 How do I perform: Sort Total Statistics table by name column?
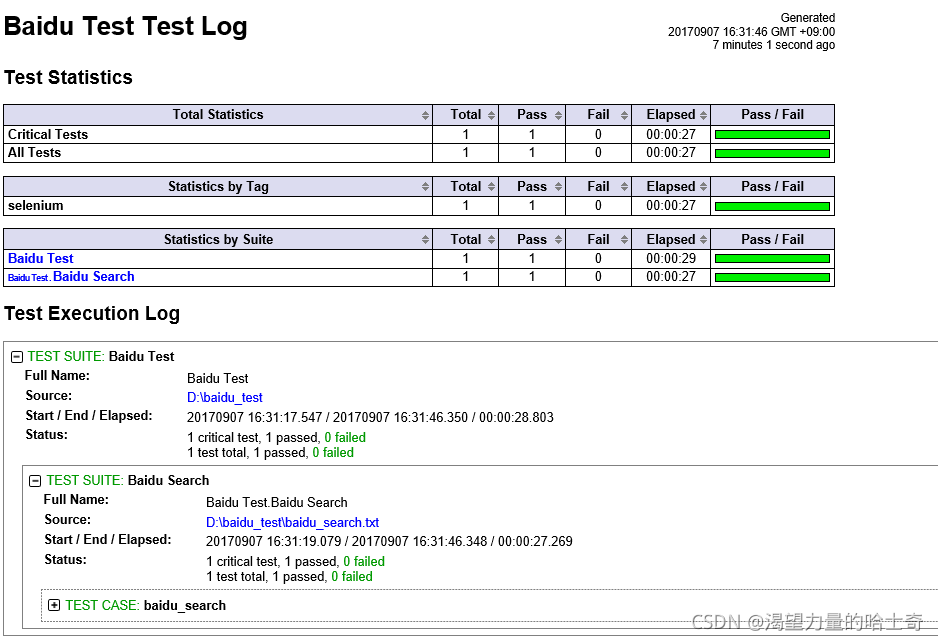click(425, 115)
